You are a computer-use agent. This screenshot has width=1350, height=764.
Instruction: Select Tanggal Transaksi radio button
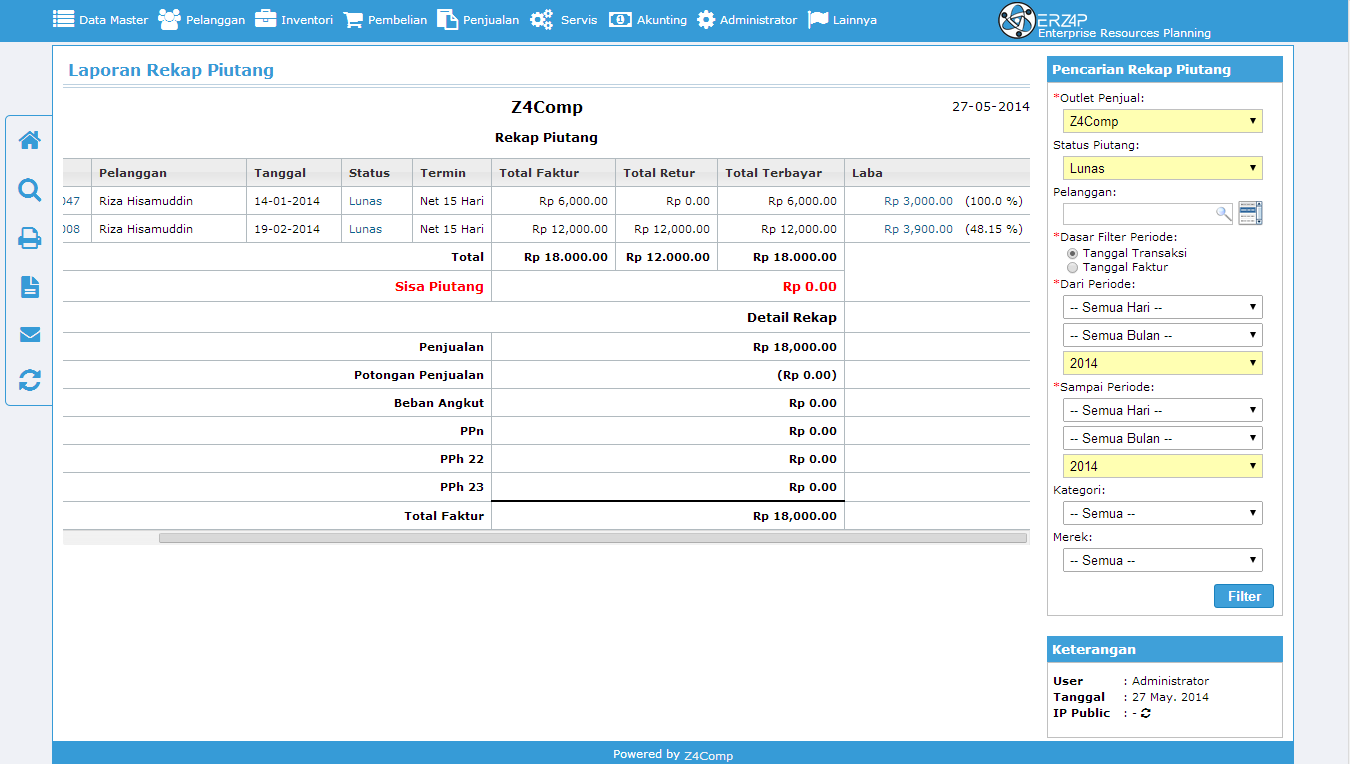point(1073,254)
